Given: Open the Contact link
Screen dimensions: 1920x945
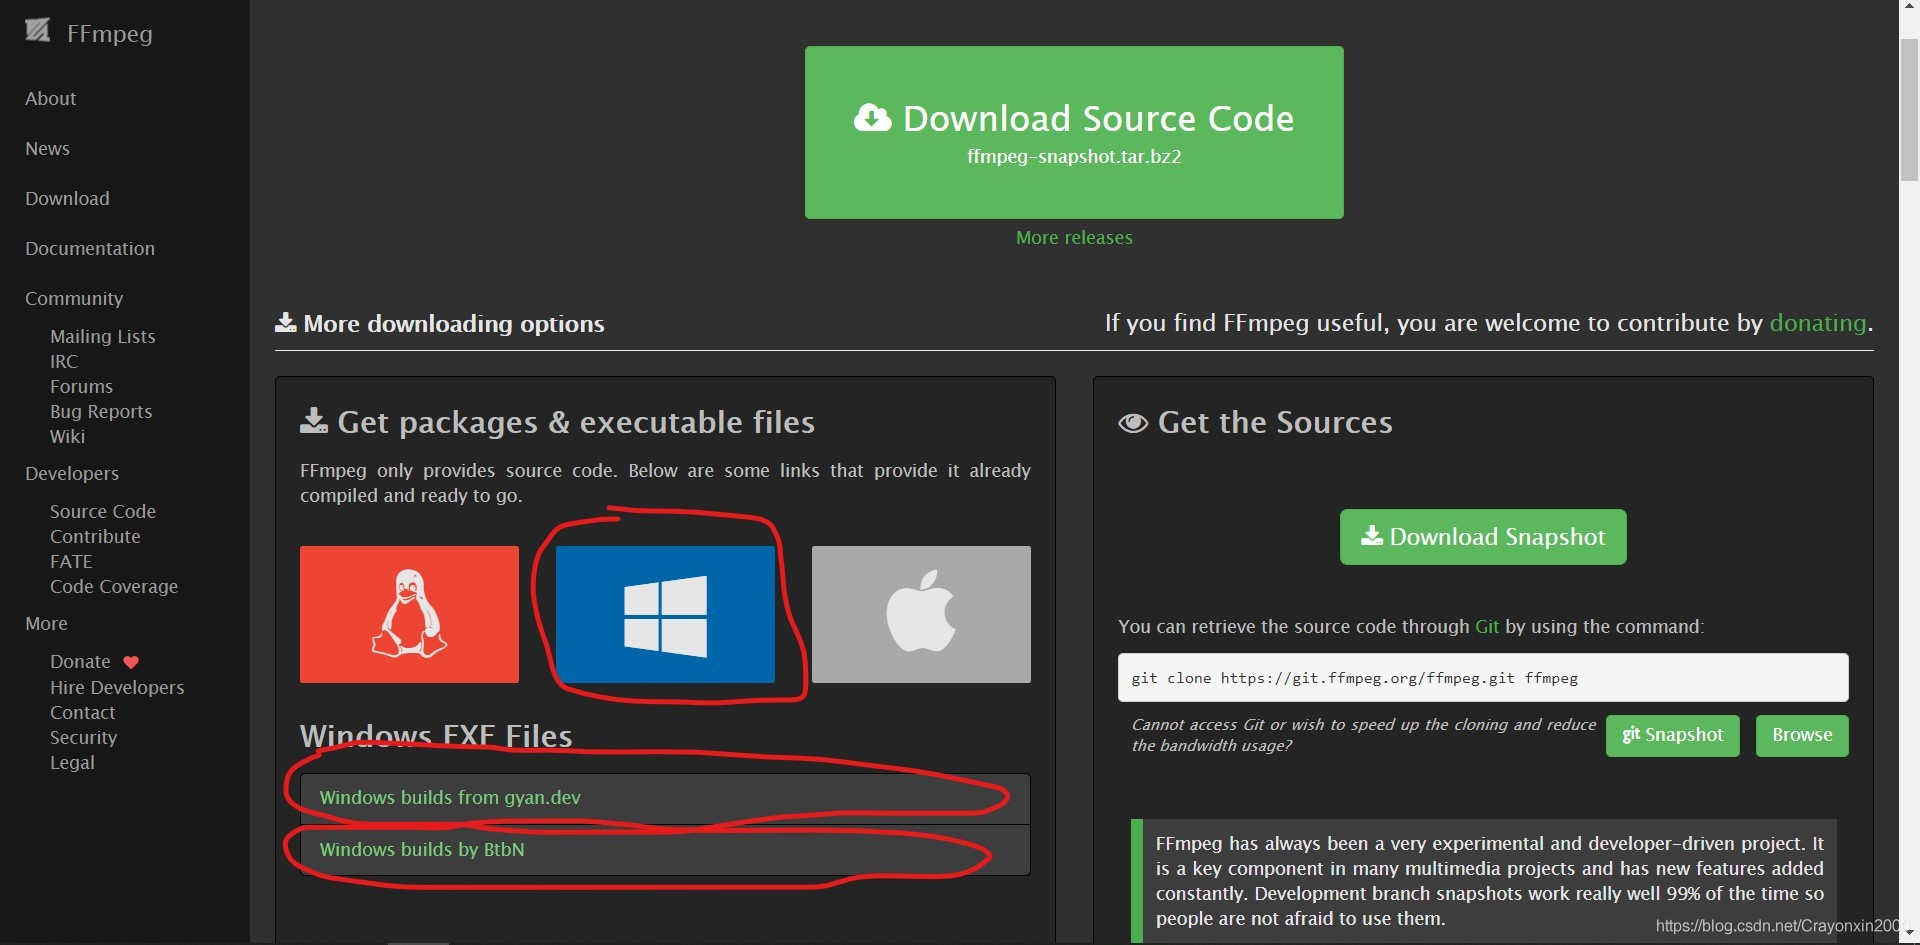Looking at the screenshot, I should (x=83, y=712).
